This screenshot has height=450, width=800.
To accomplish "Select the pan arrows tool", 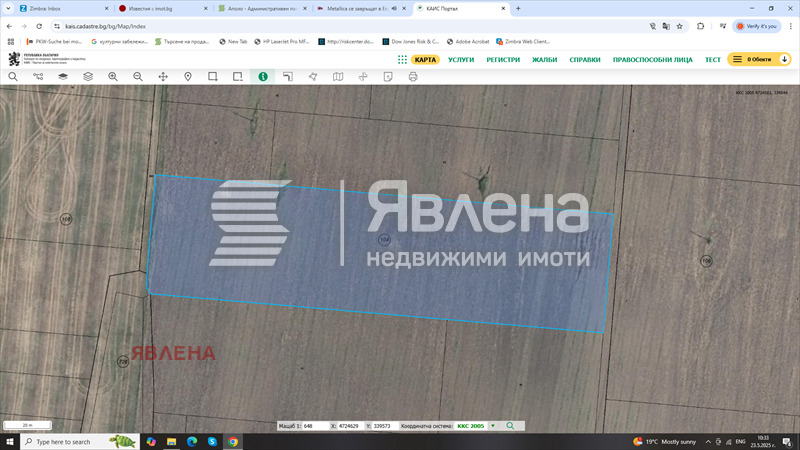I will [x=163, y=76].
